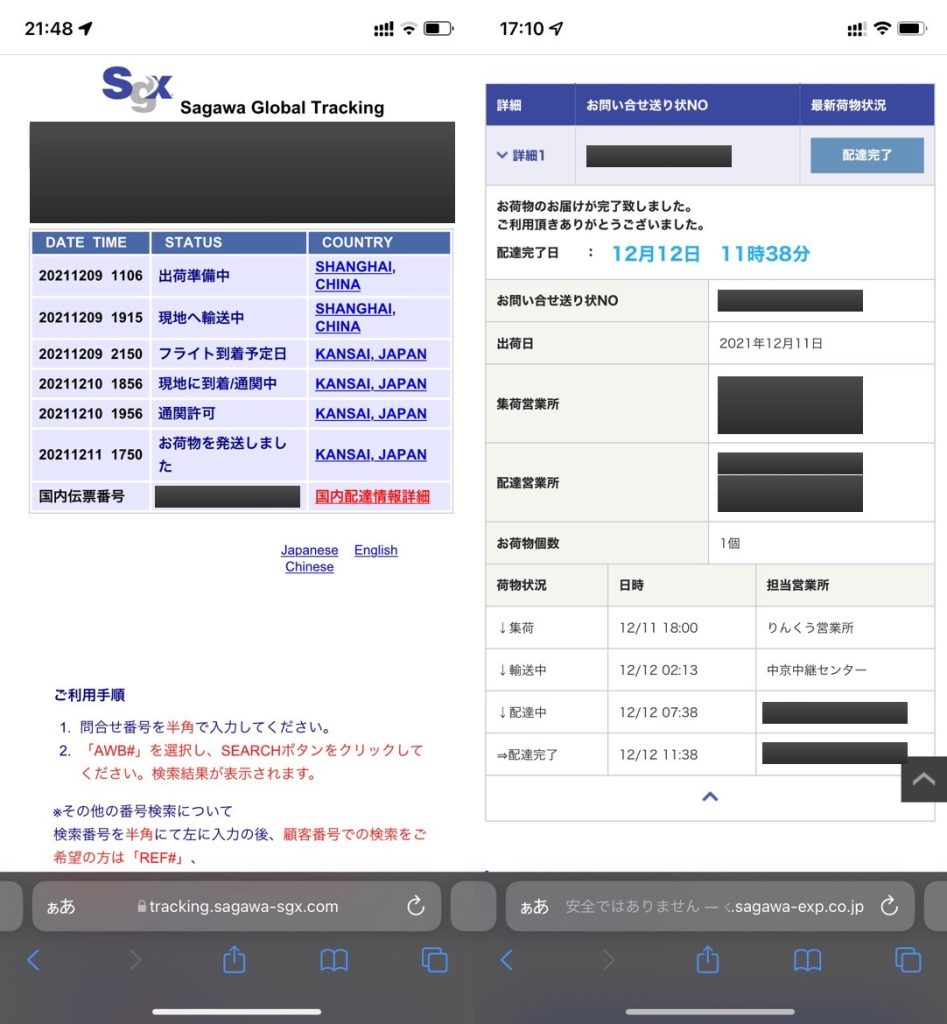Viewport: 947px width, 1024px height.
Task: Open bookmarks icon in left browser toolbar
Action: (x=334, y=960)
